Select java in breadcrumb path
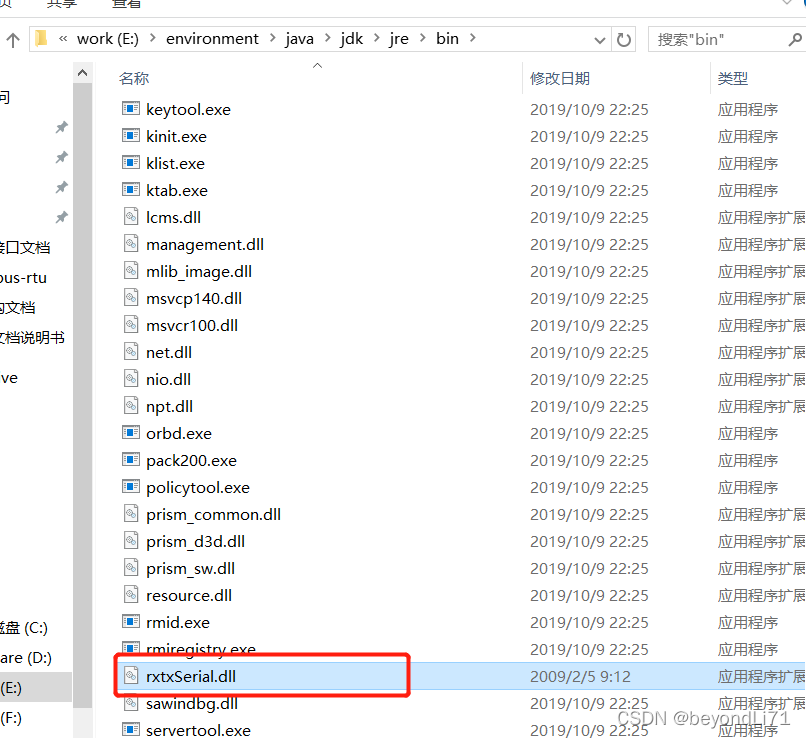806x738 pixels. click(x=300, y=39)
